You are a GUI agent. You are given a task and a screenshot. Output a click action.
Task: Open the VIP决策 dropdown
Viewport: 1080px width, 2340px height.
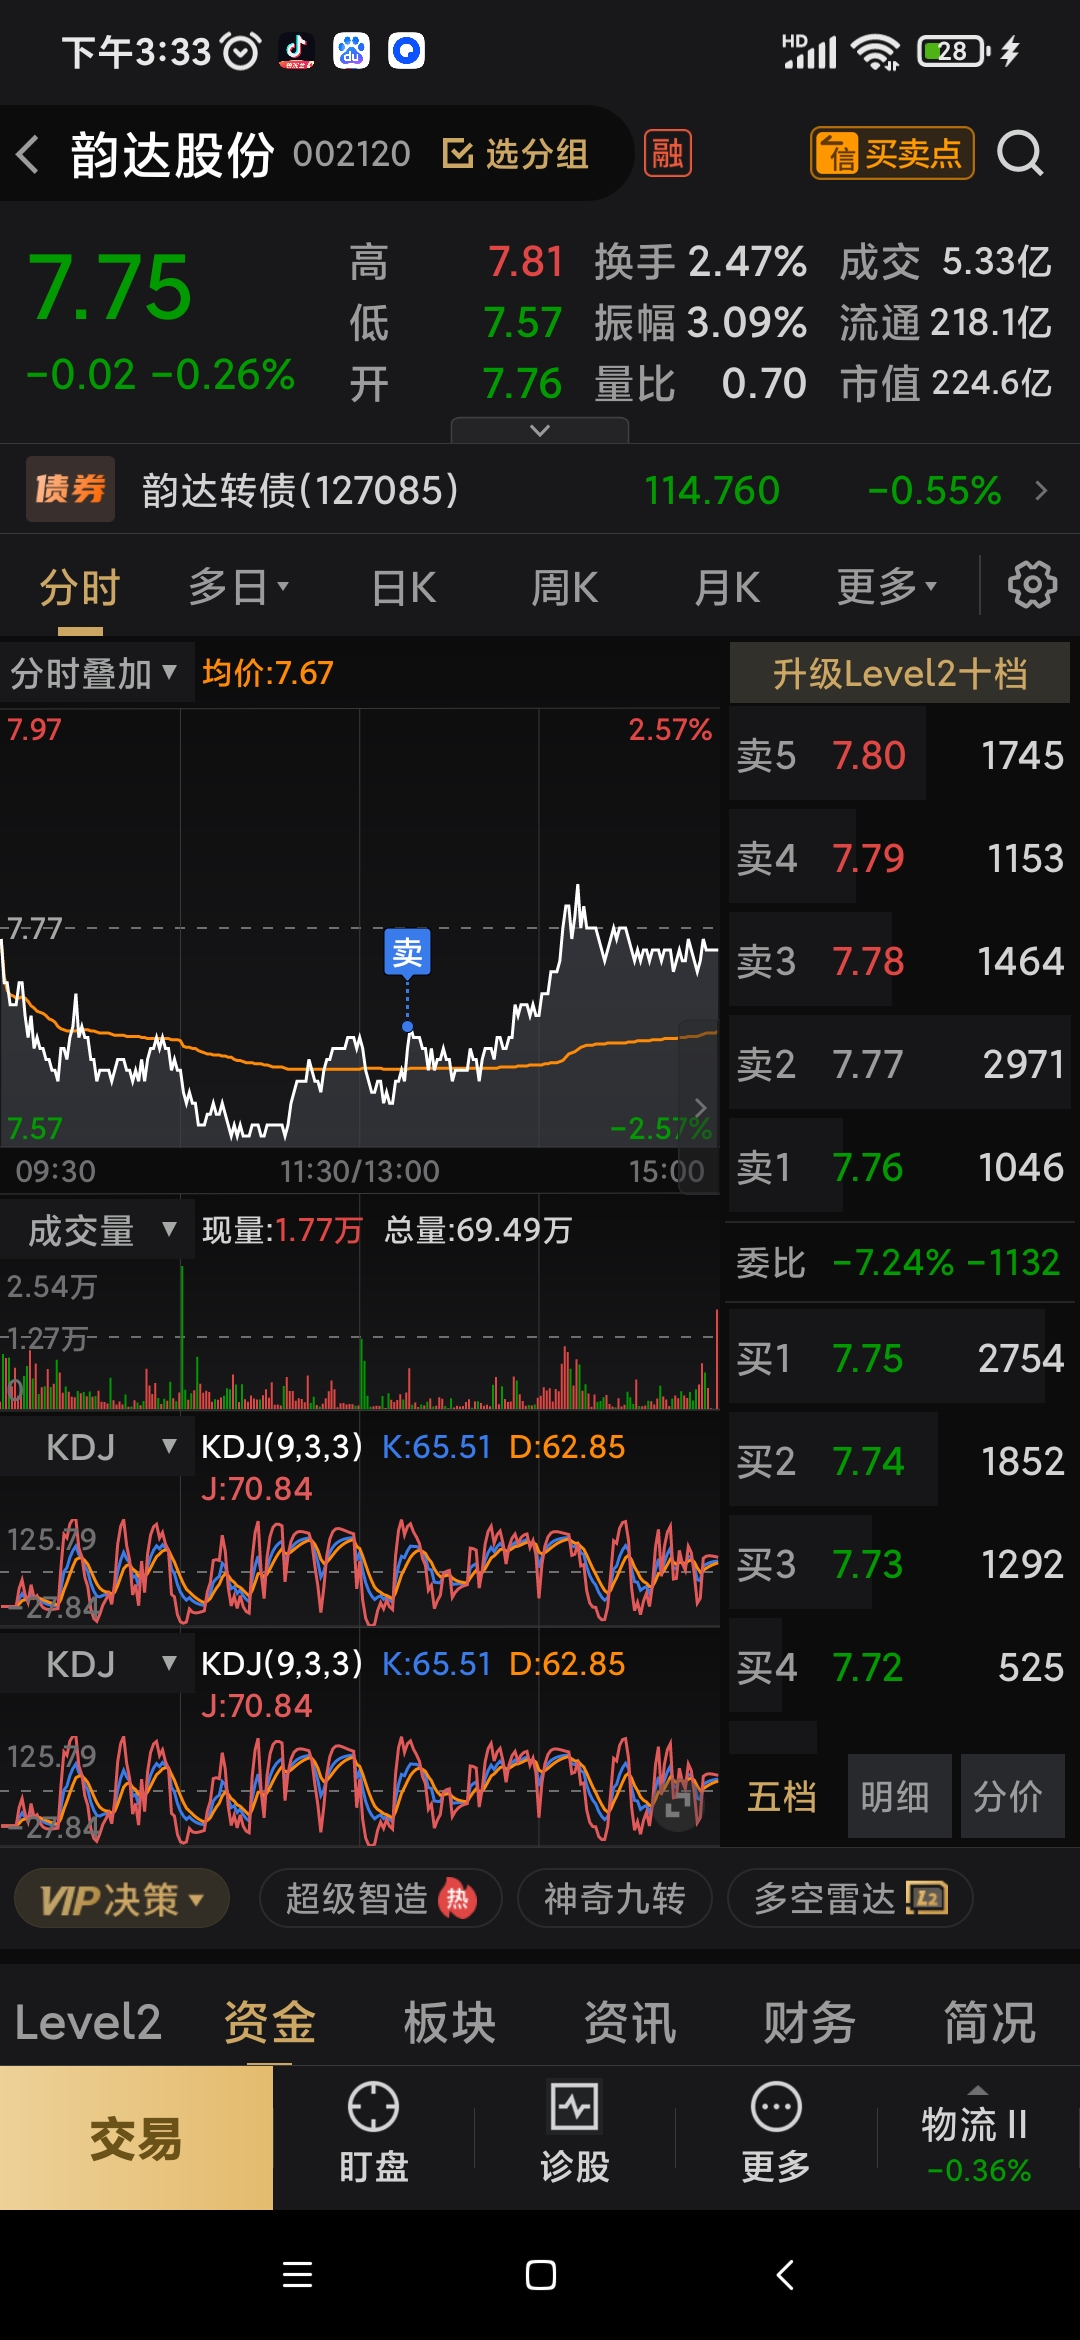point(122,1899)
